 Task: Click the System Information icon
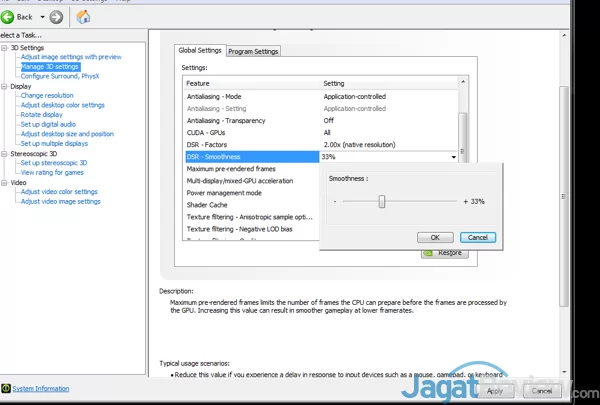pos(6,388)
